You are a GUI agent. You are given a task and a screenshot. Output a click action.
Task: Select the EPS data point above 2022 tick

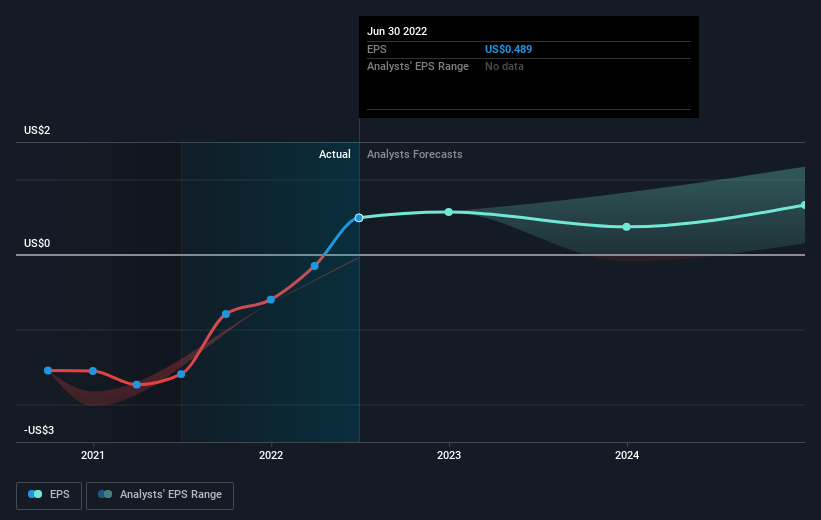[x=271, y=300]
